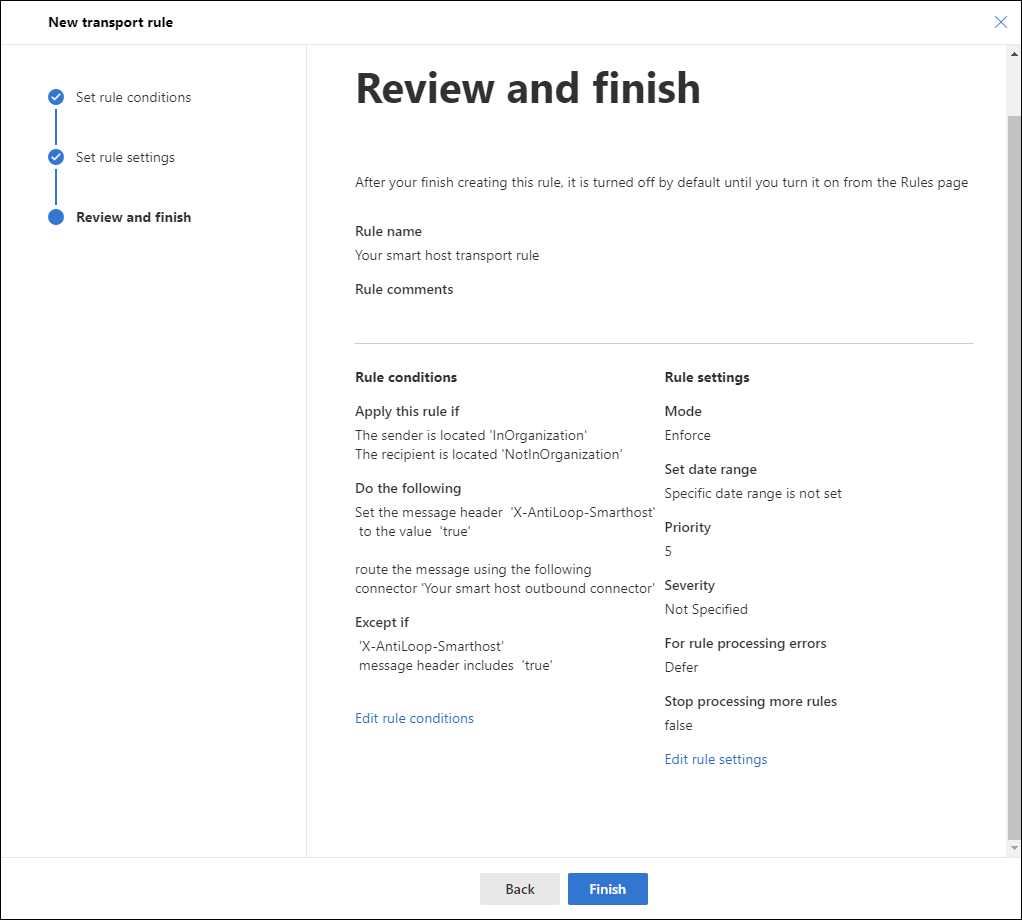The width and height of the screenshot is (1022, 920).
Task: Click the Set rule settings checkmark icon
Action: pos(56,157)
